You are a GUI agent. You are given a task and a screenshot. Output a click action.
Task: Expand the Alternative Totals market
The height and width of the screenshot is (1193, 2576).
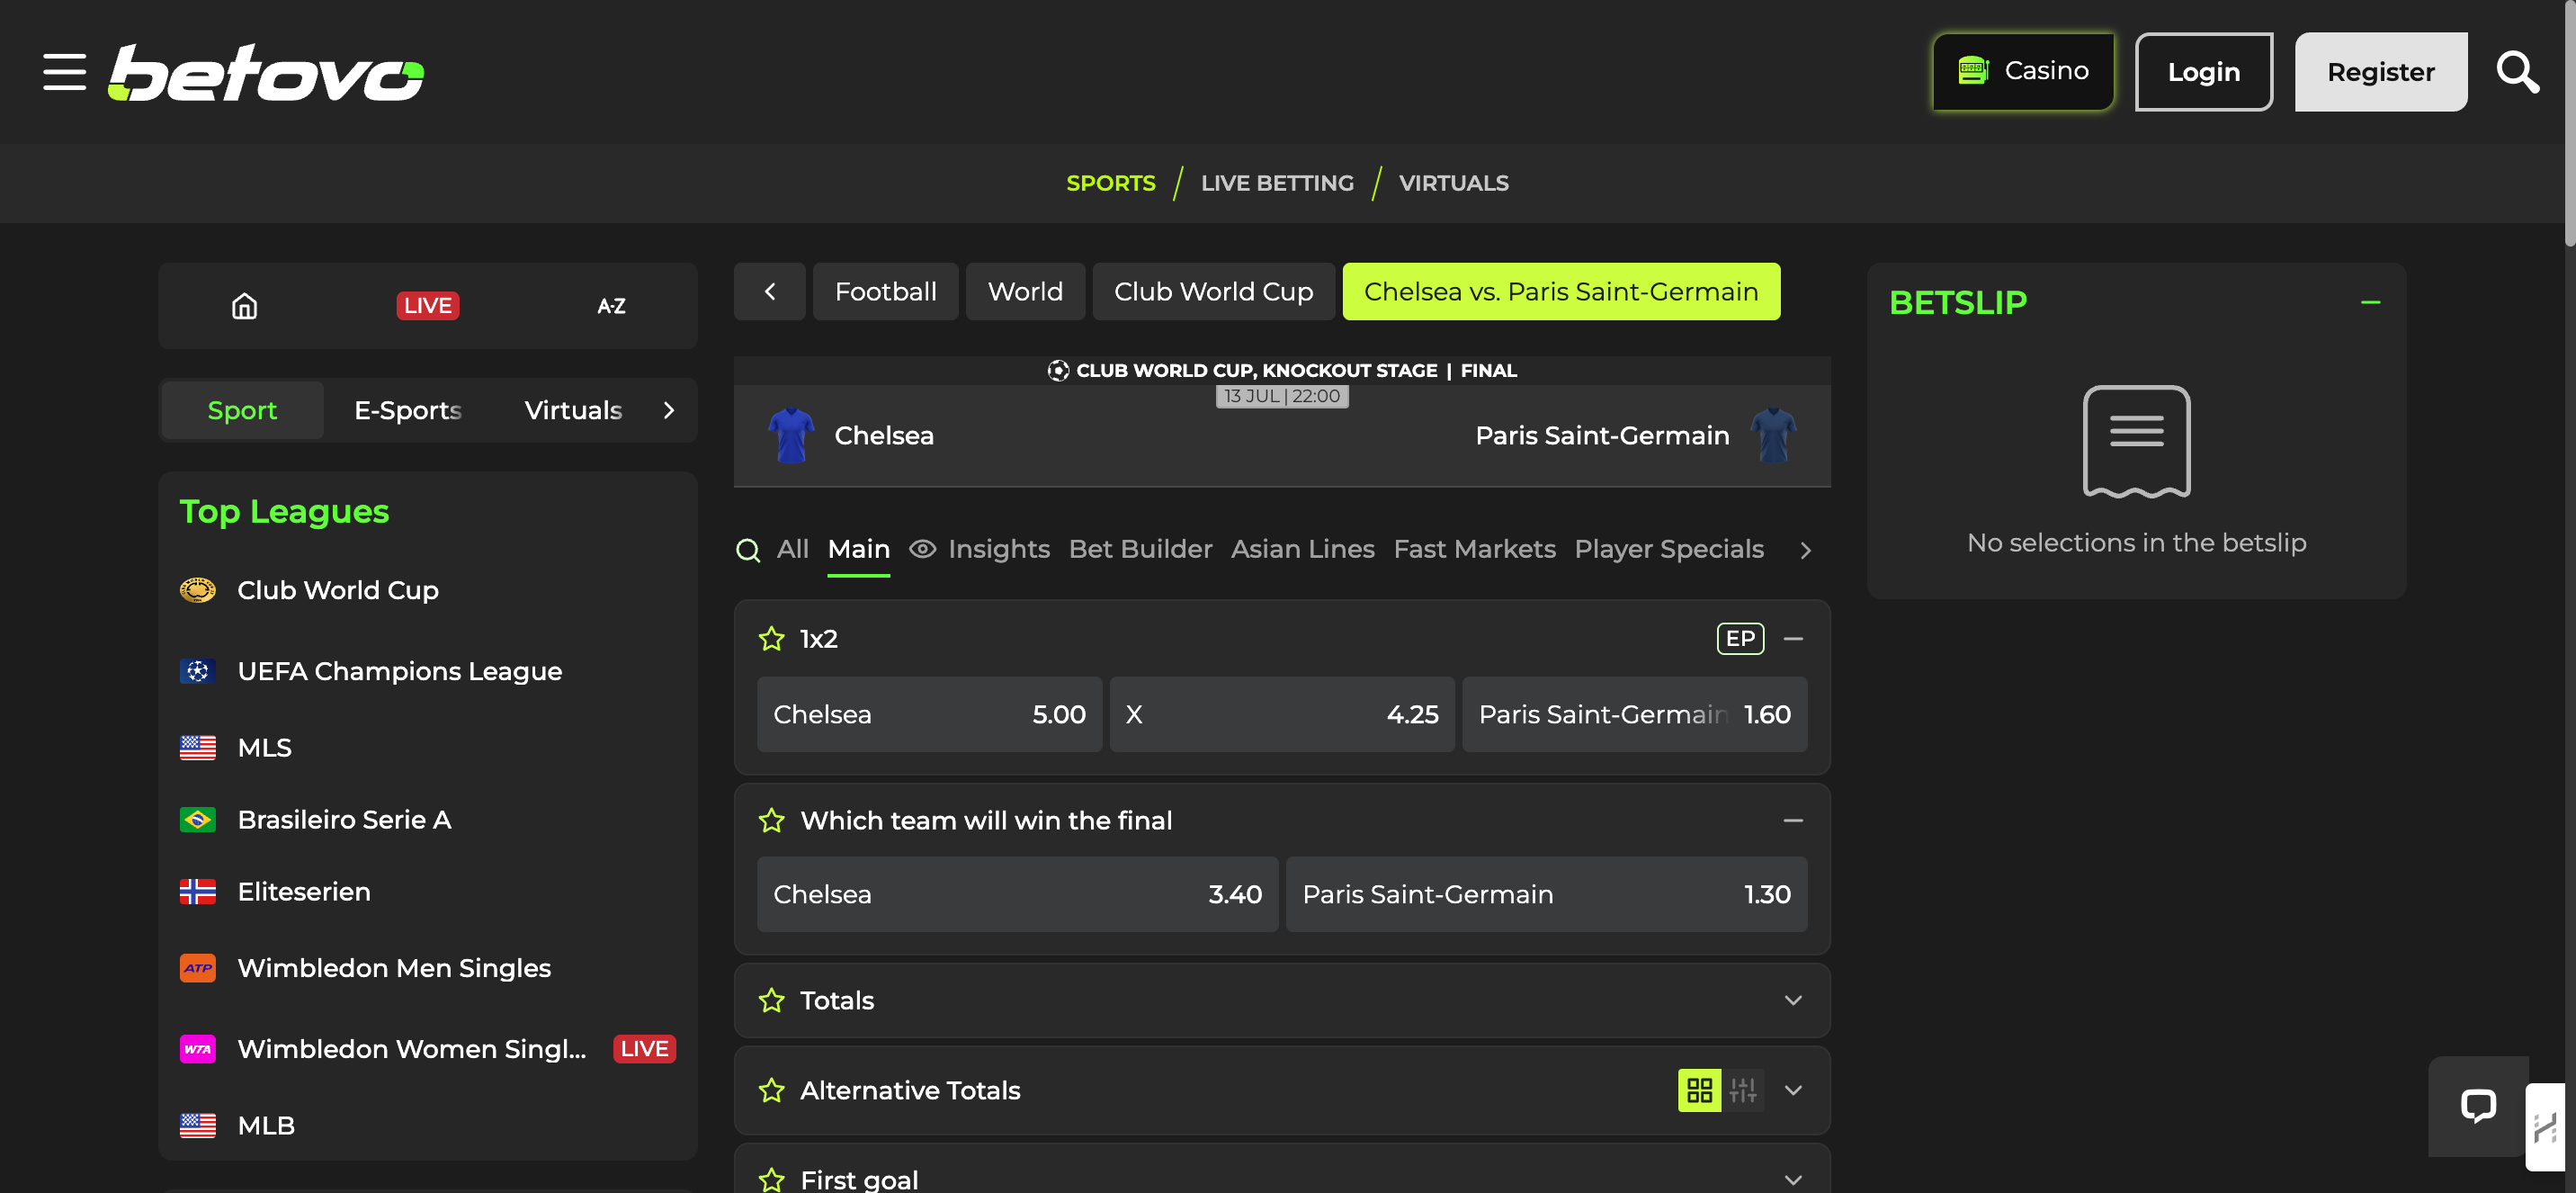click(x=1793, y=1091)
